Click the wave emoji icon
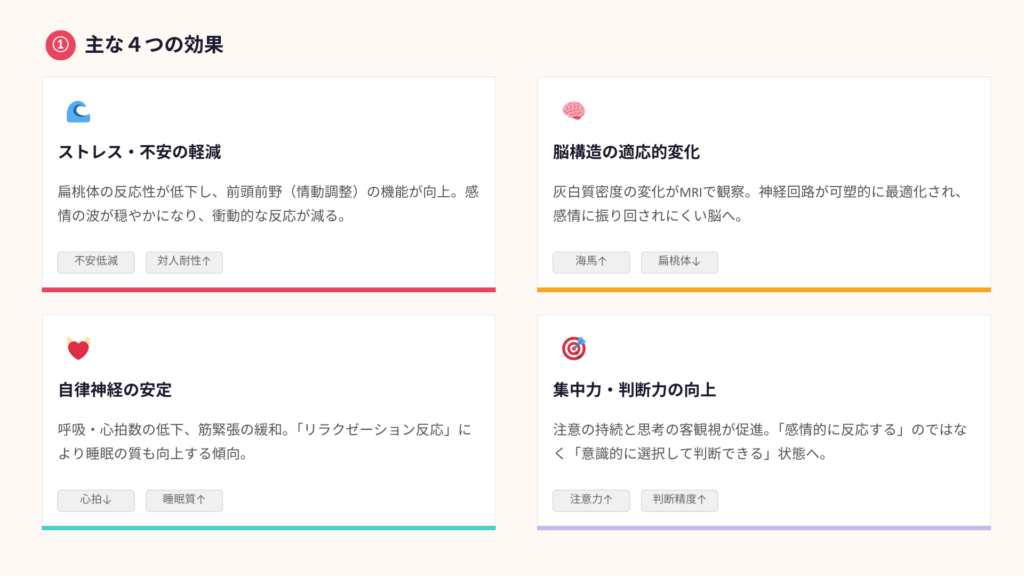 click(x=77, y=111)
